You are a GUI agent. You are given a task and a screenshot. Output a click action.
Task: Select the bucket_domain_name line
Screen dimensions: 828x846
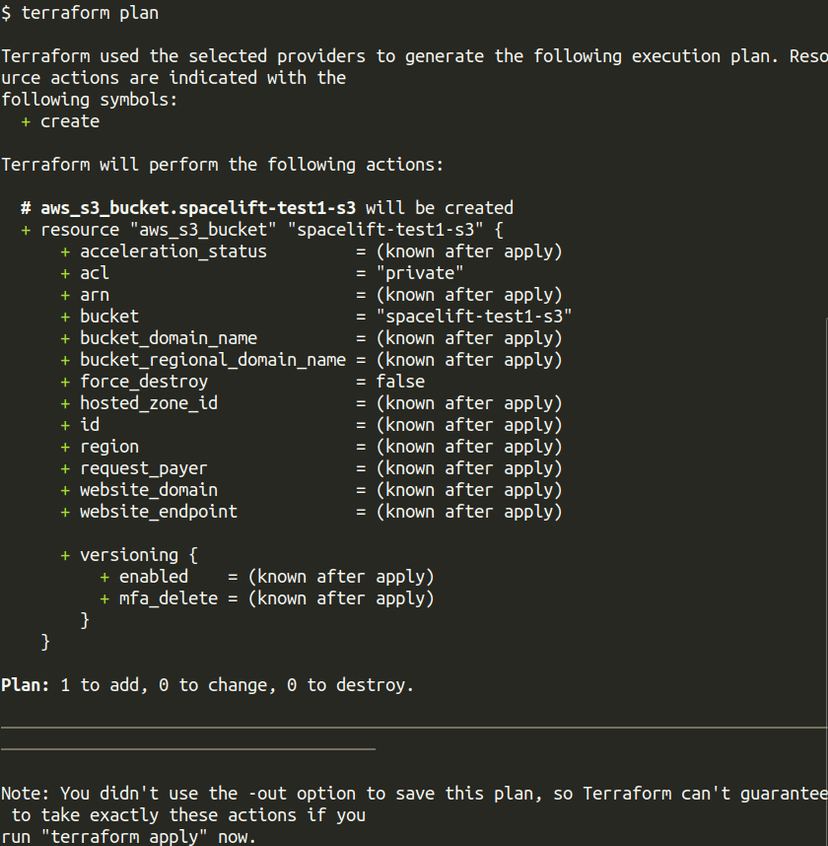(x=168, y=338)
